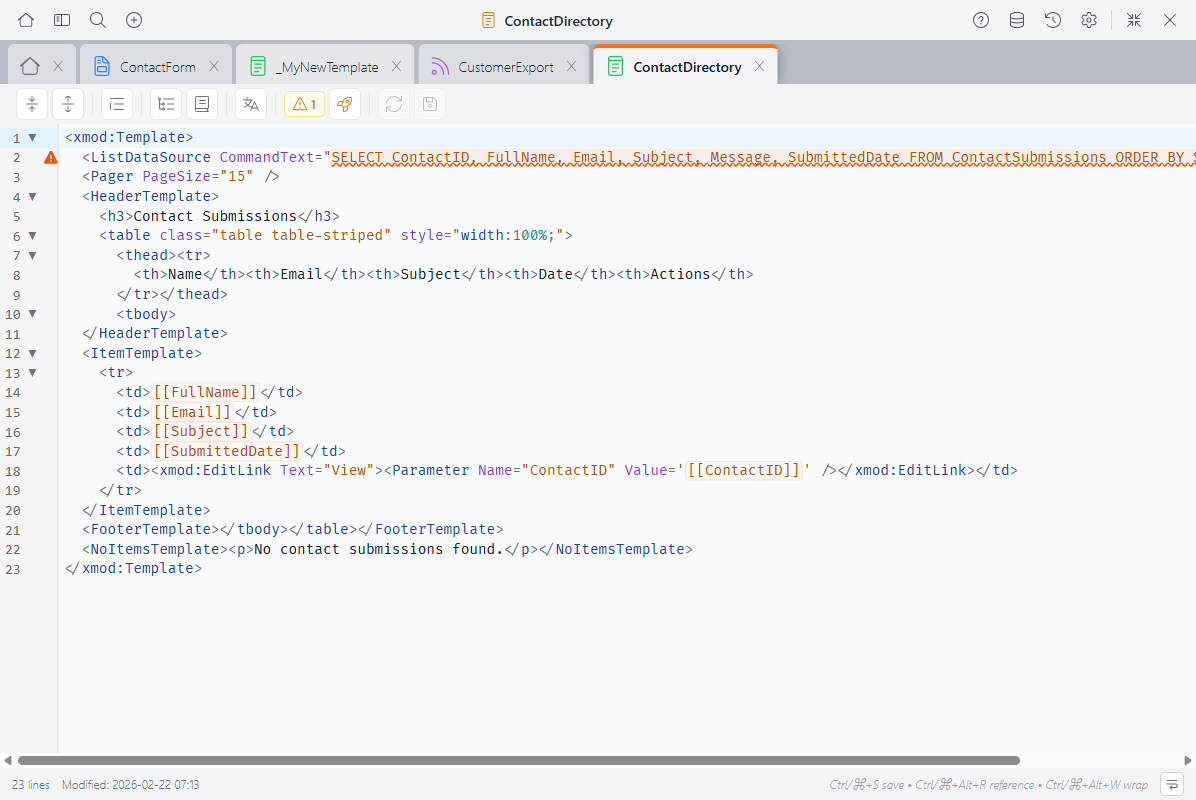This screenshot has width=1196, height=800.
Task: Click the rocket deploy toolbar icon
Action: (x=345, y=104)
